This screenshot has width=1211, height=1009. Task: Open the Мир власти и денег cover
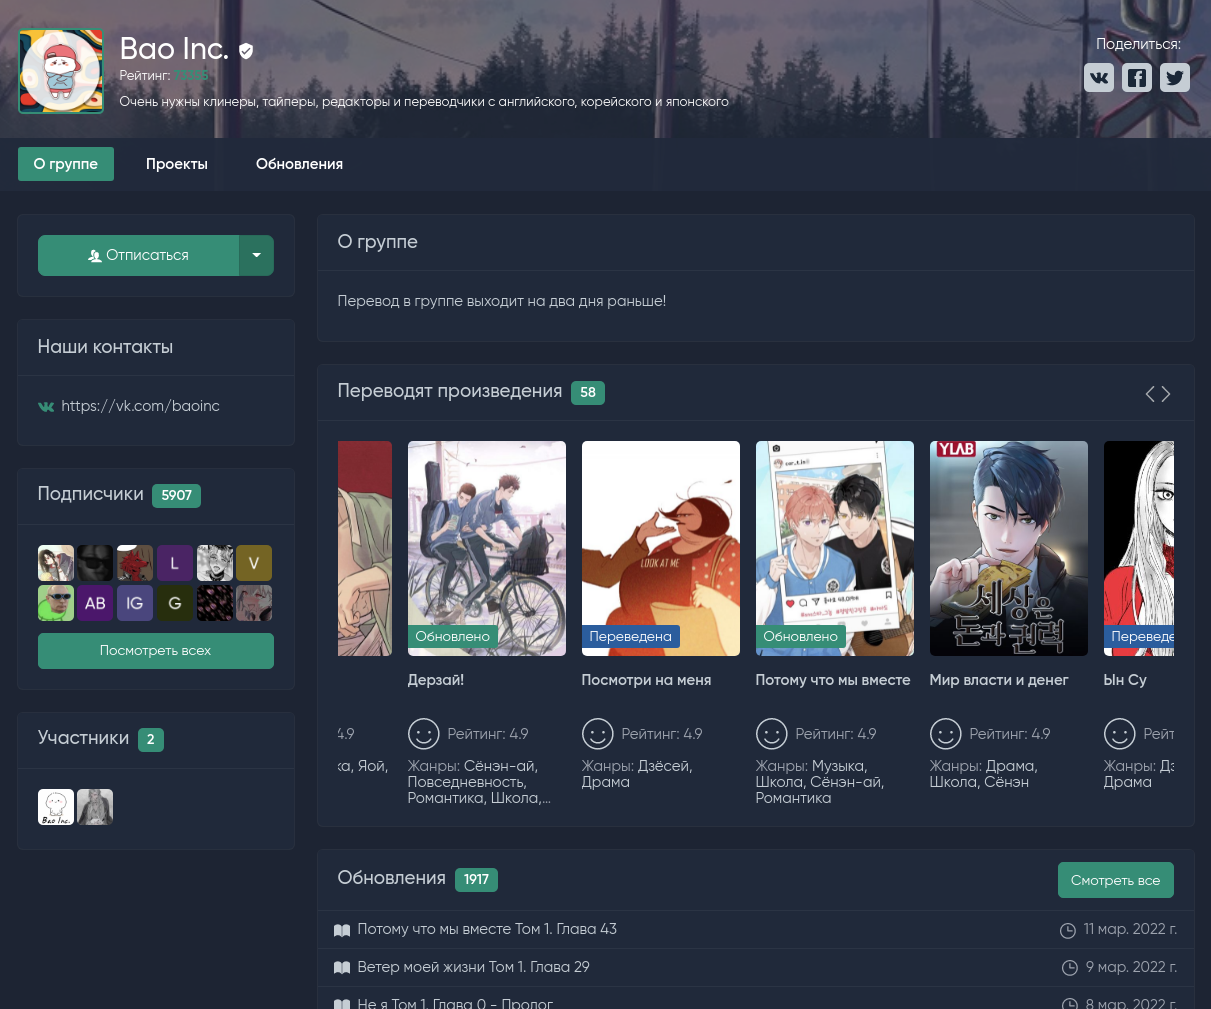tap(1009, 548)
